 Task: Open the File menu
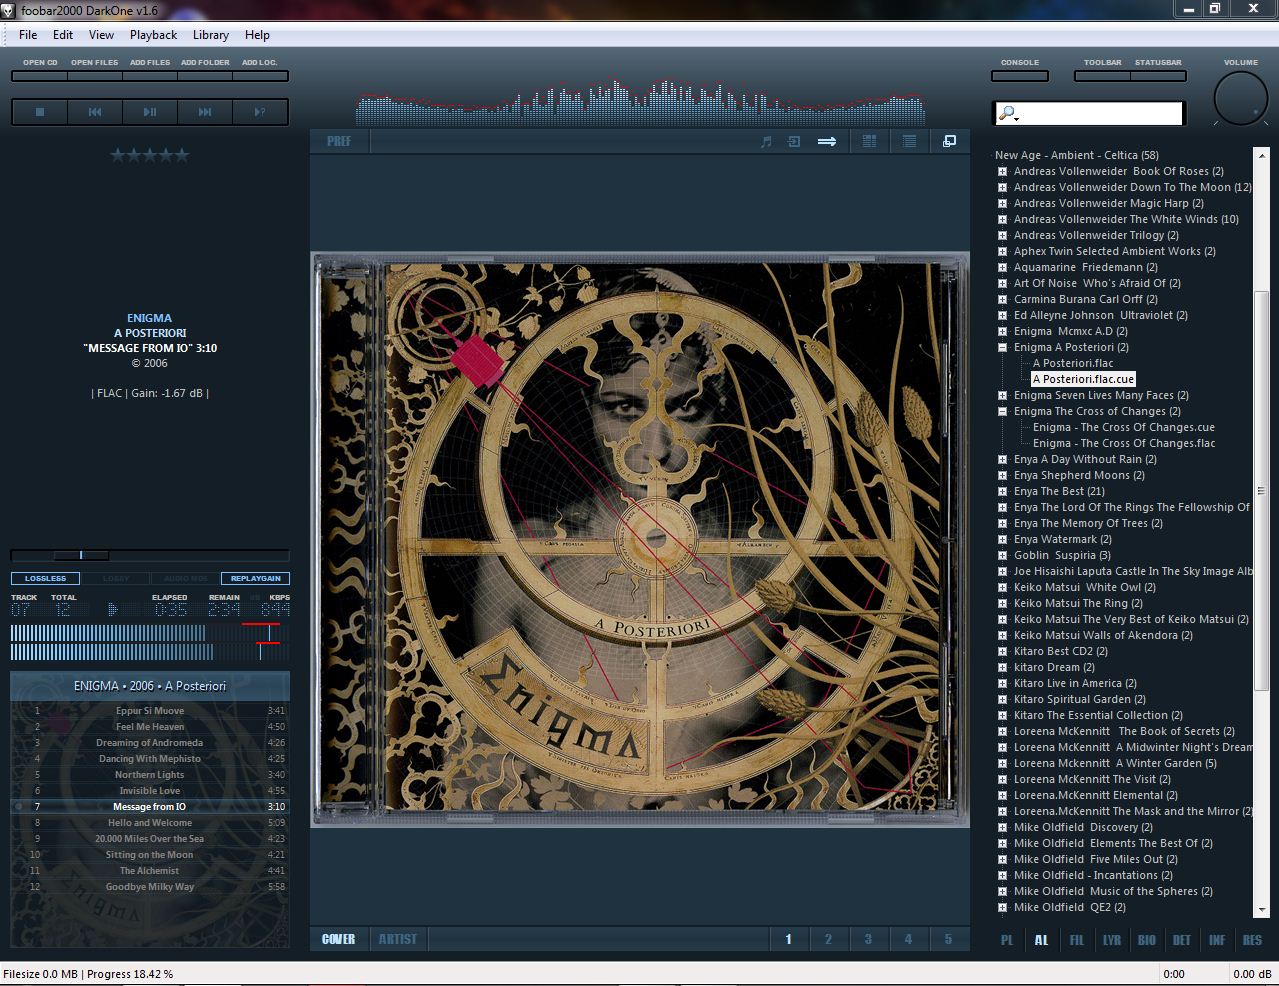tap(28, 35)
